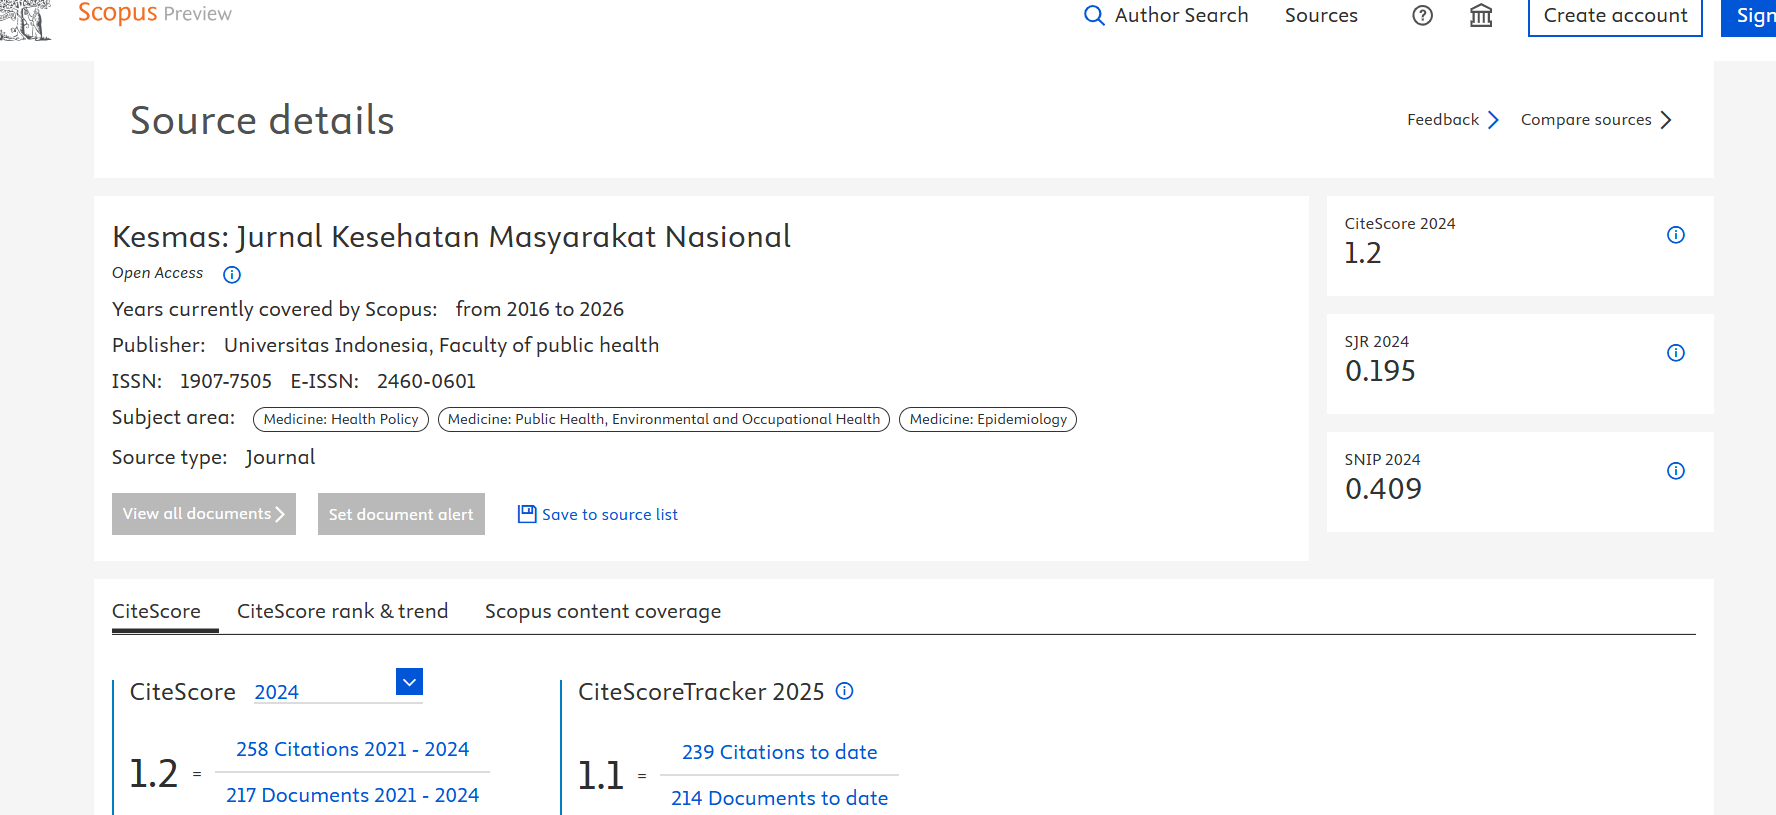This screenshot has width=1776, height=815.
Task: Expand the CiteScore year dropdown
Action: [409, 682]
